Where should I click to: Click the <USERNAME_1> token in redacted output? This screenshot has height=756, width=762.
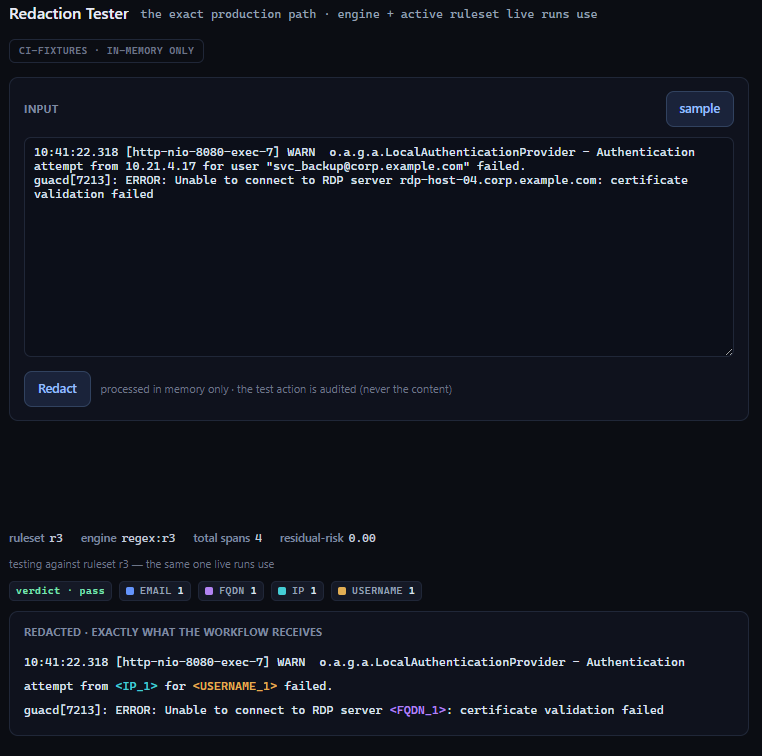235,686
